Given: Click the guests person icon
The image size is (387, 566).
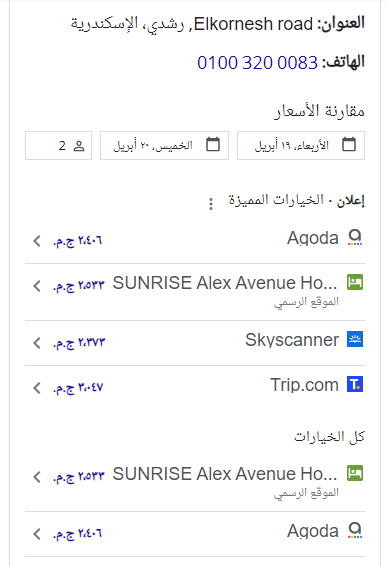Looking at the screenshot, I should tap(79, 146).
